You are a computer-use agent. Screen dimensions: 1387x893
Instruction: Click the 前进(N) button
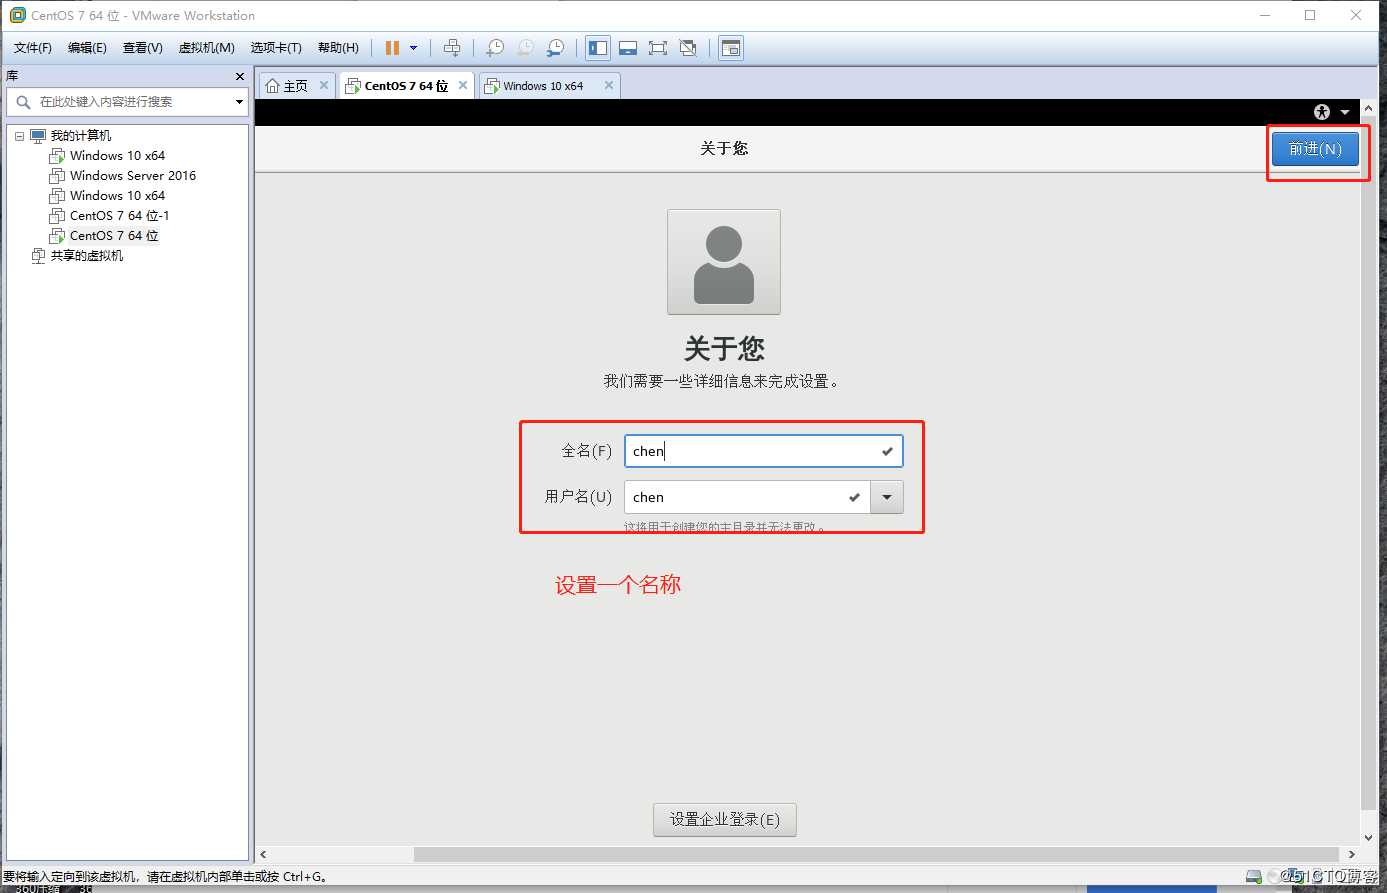(x=1315, y=149)
